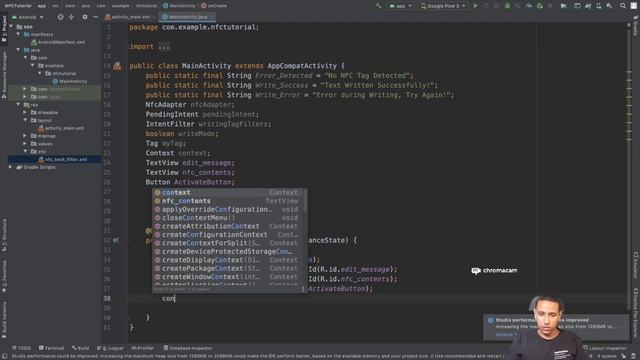Open the TODO tool window

[22, 348]
